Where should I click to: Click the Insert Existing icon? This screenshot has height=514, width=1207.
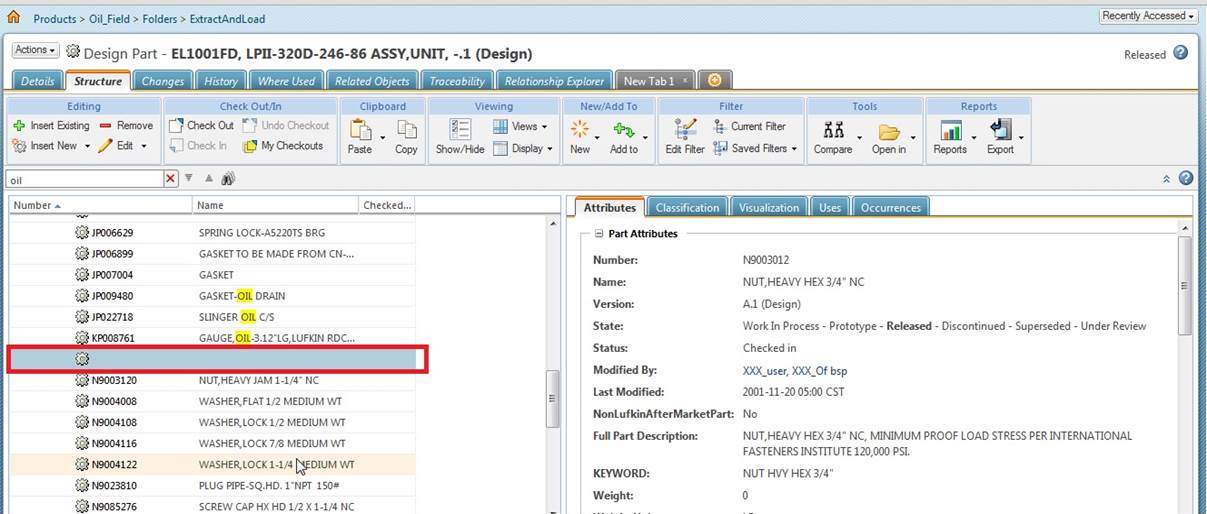tap(19, 126)
